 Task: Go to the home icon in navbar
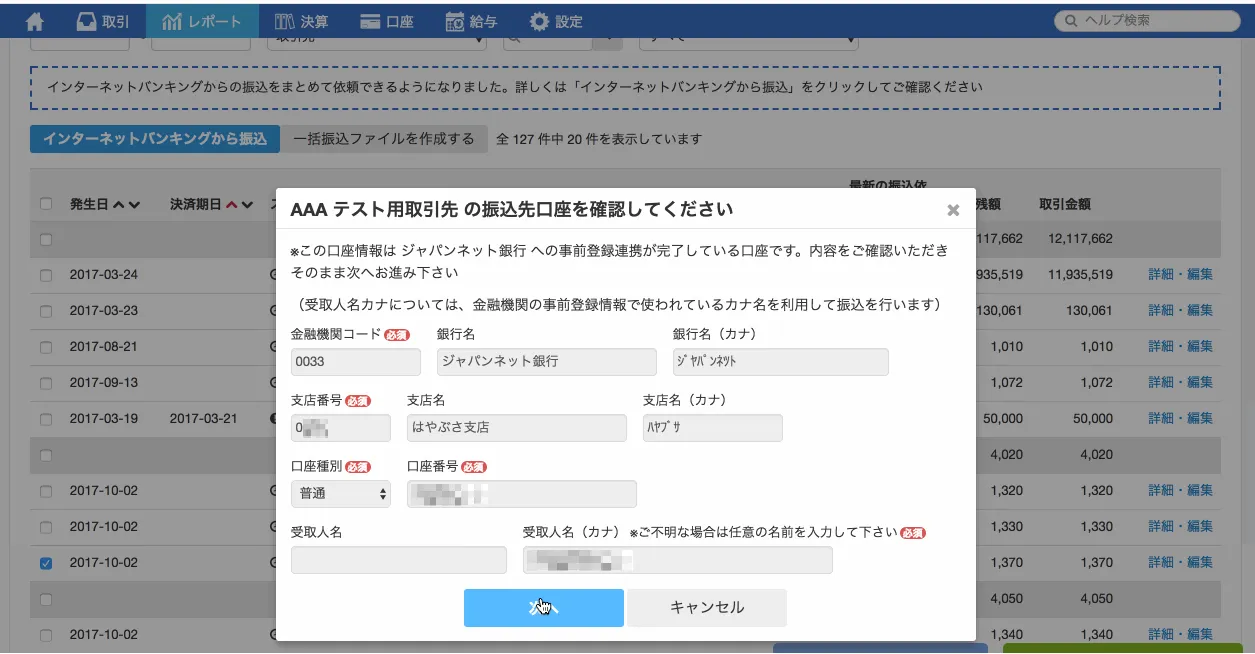point(36,20)
